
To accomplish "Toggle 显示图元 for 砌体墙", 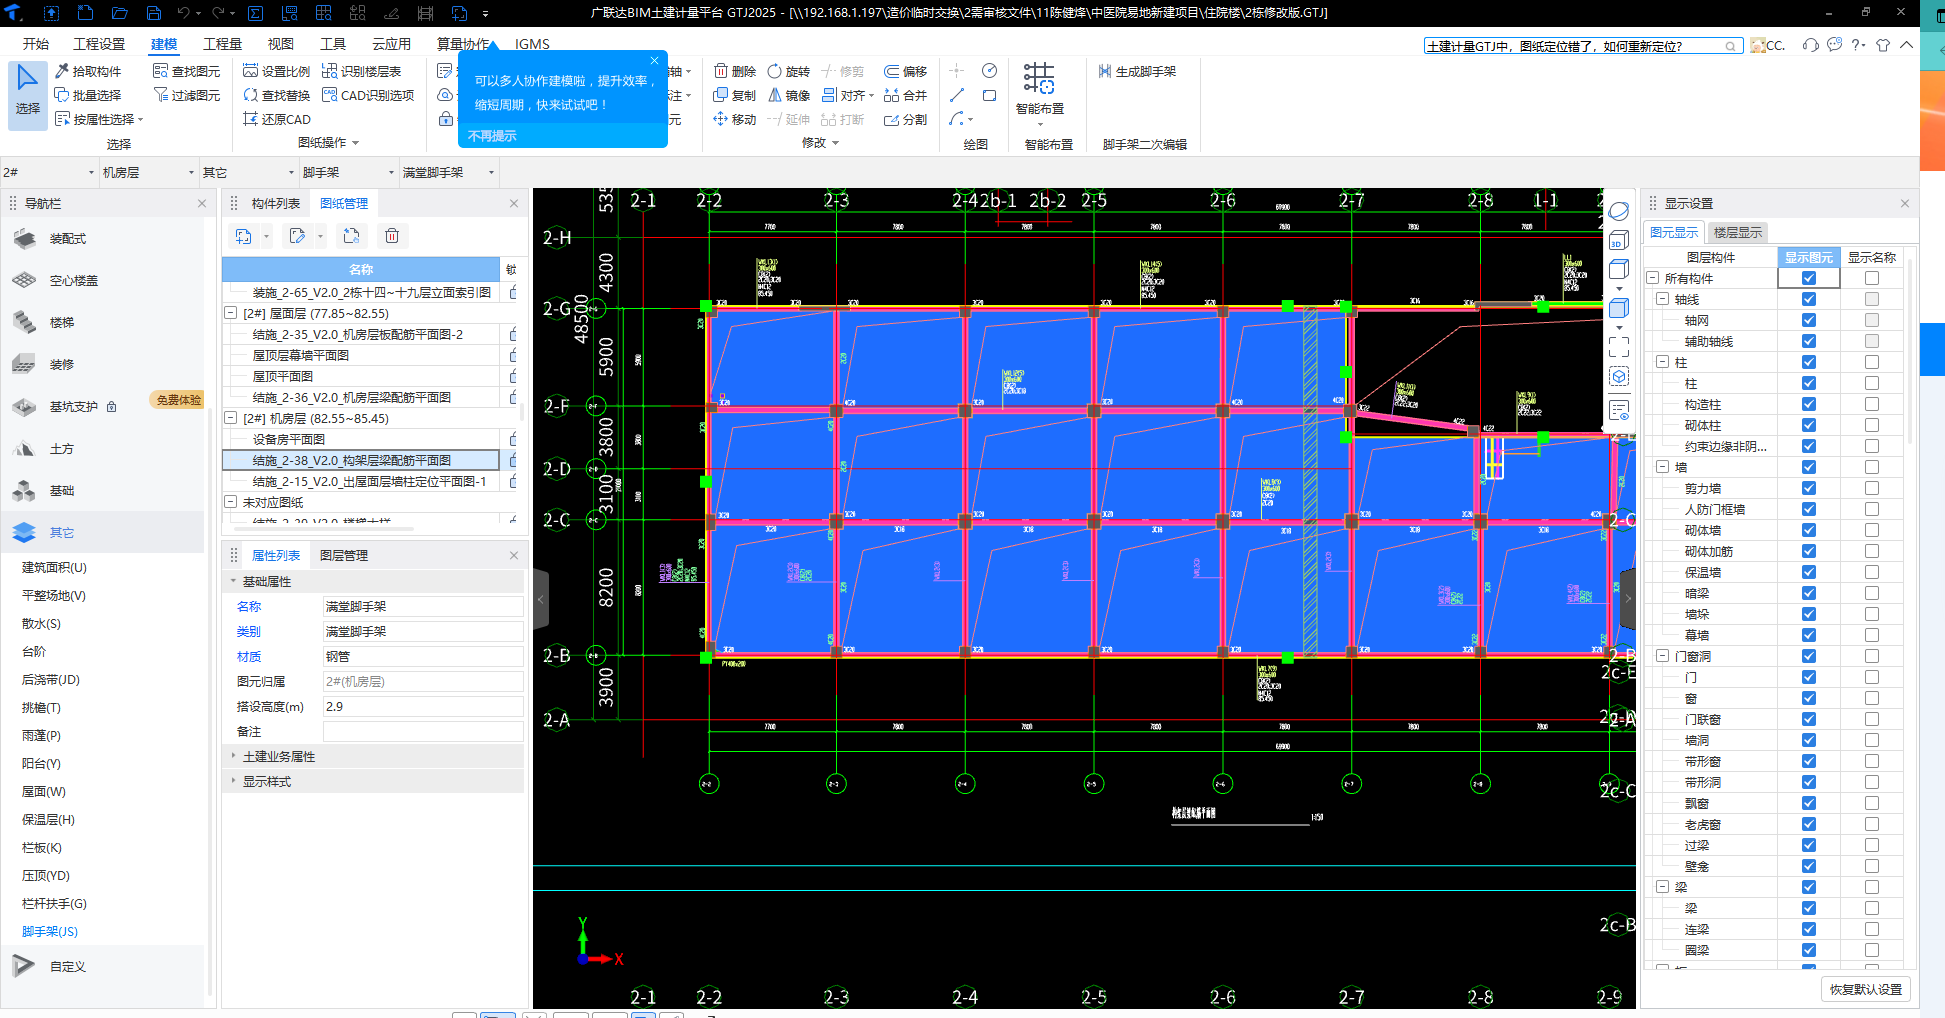I will click(1809, 530).
